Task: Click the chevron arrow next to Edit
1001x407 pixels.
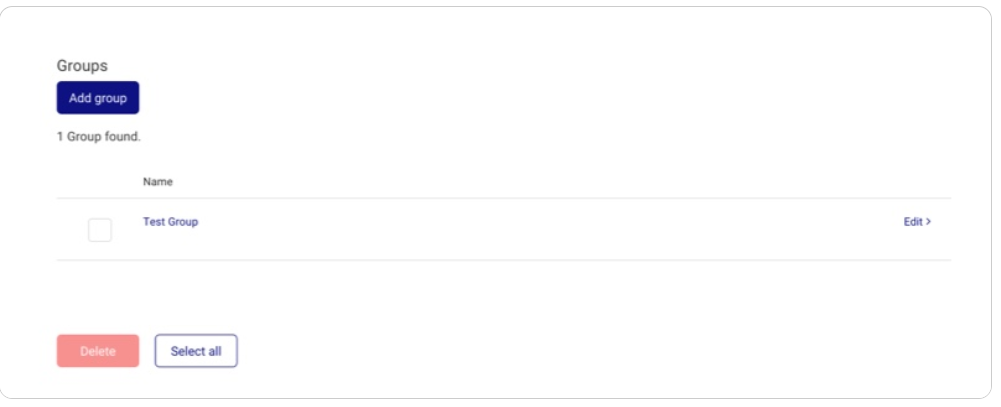Action: pyautogui.click(x=928, y=222)
